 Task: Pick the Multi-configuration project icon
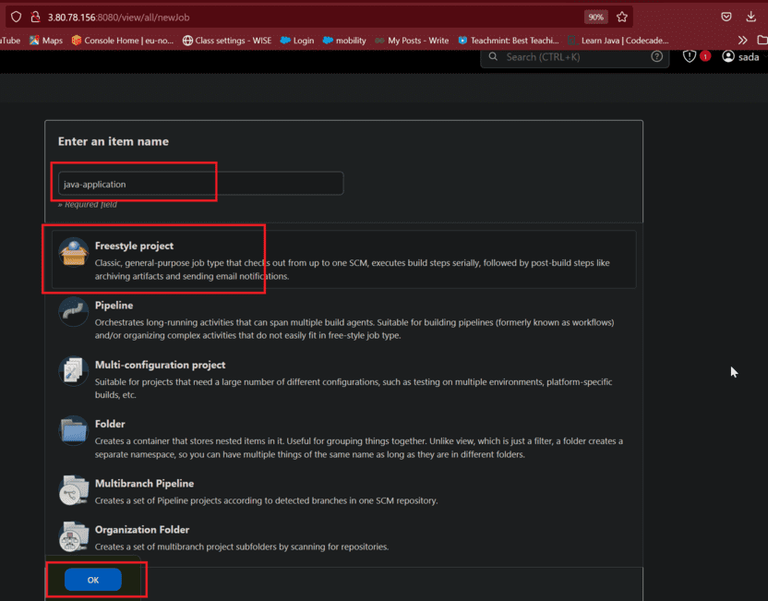click(73, 371)
